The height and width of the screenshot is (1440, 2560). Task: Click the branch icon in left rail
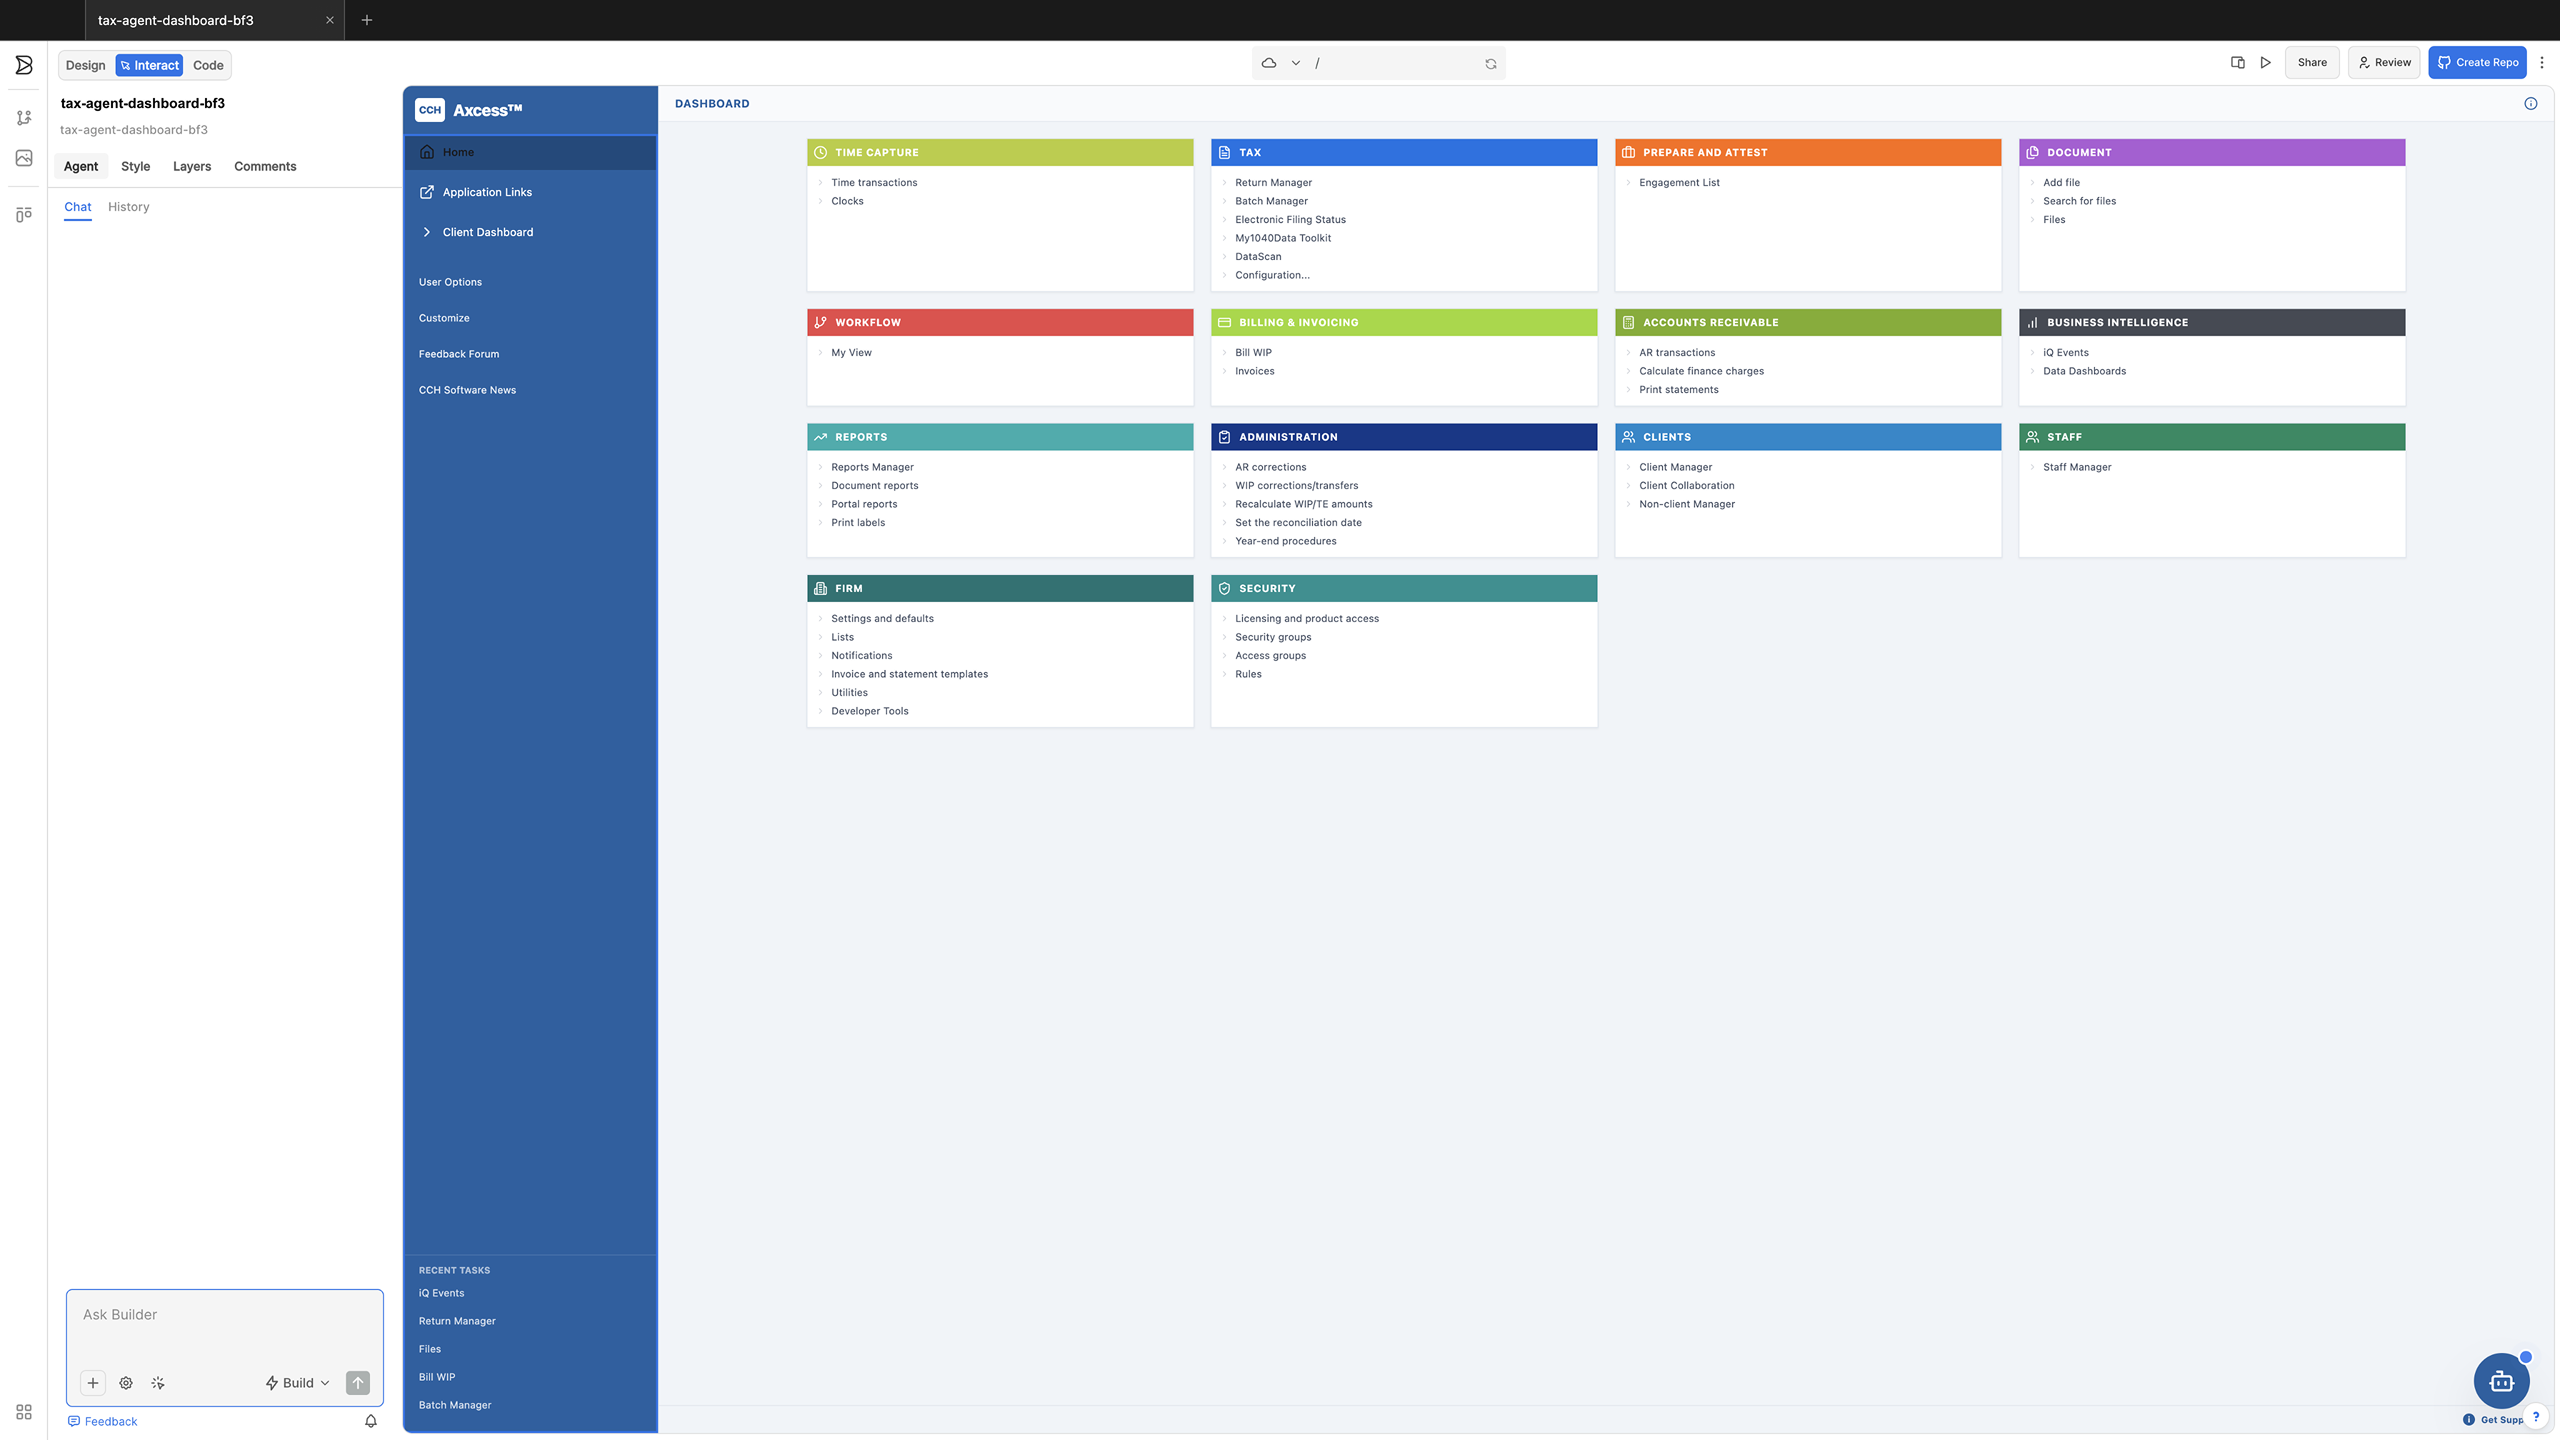(x=24, y=118)
